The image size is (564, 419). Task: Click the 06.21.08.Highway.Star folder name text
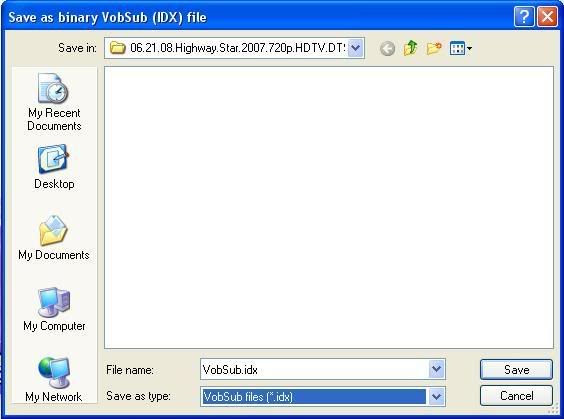[238, 48]
